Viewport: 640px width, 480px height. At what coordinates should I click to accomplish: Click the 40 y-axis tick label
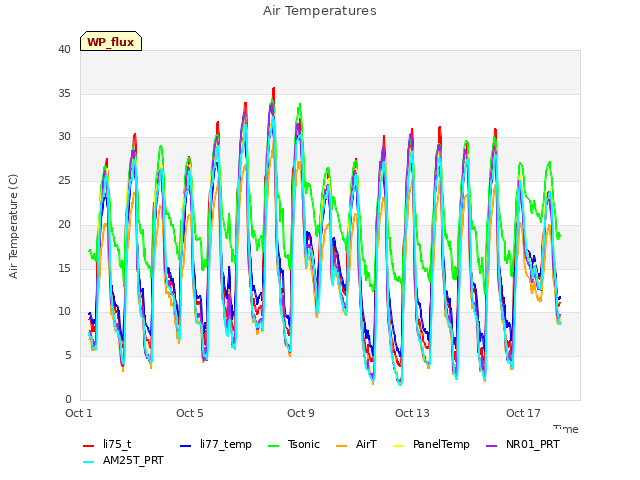coord(64,49)
